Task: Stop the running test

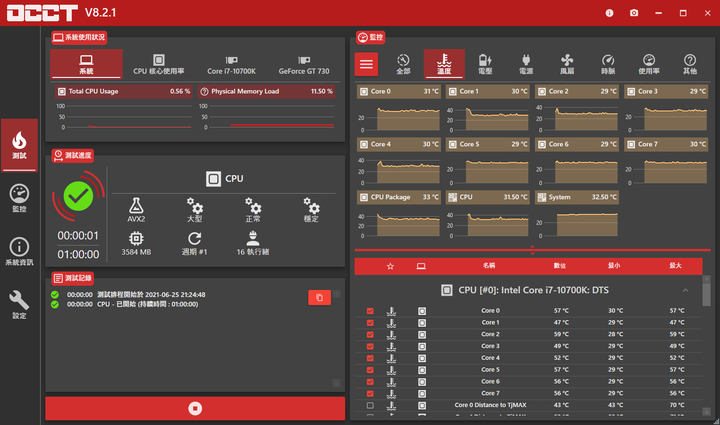Action: pyautogui.click(x=195, y=408)
